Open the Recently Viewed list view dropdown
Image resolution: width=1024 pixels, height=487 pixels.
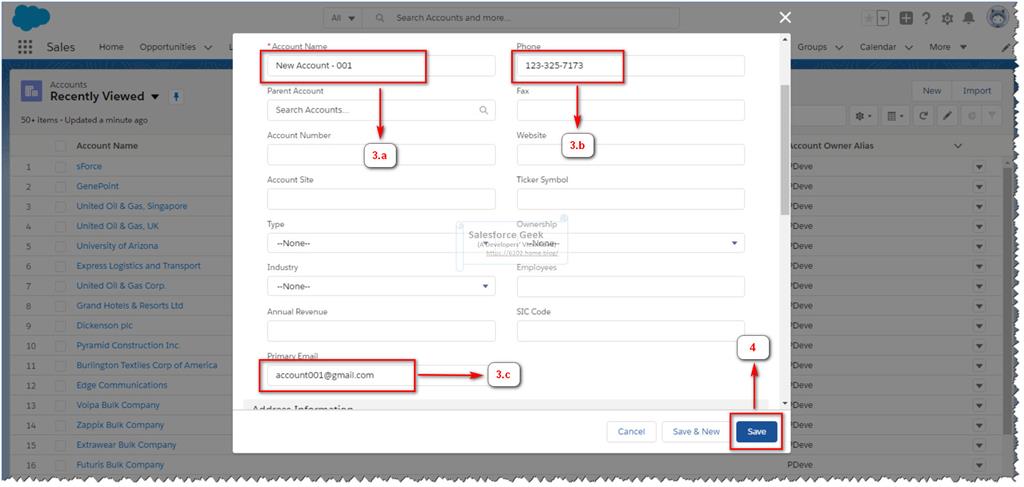(x=155, y=97)
